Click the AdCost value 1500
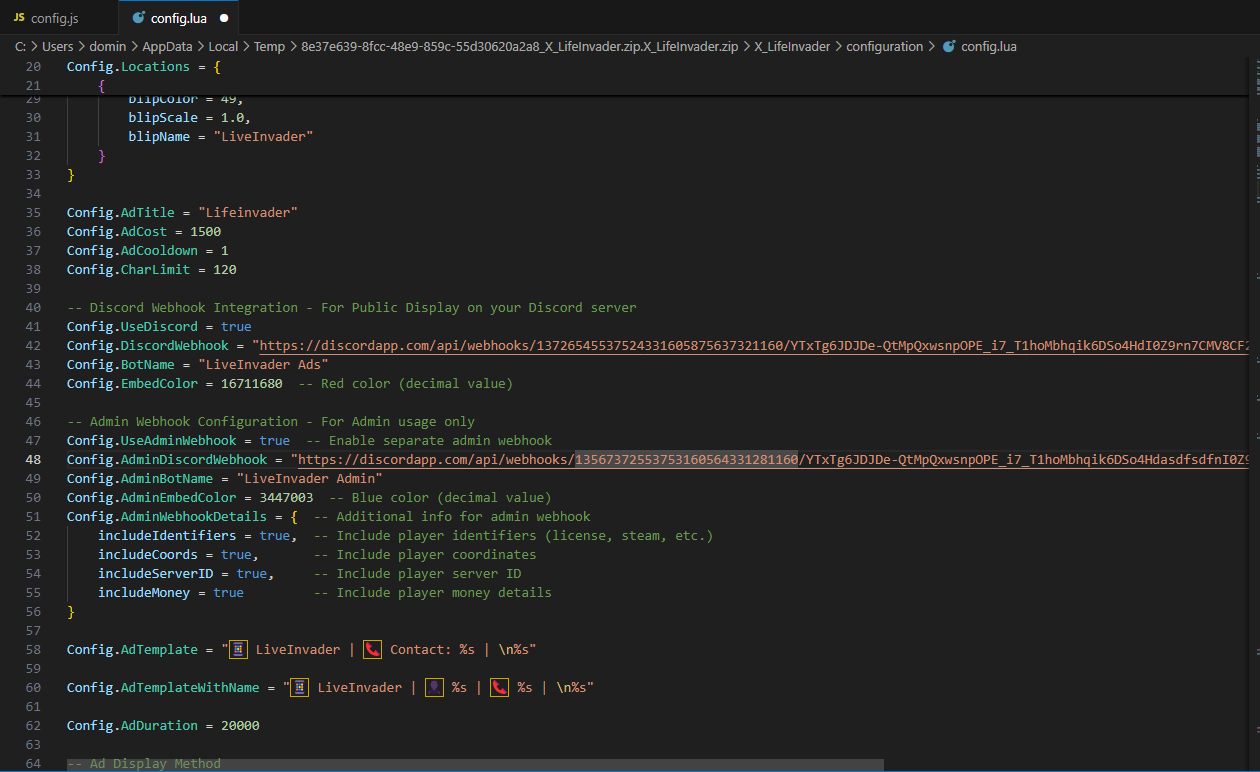Viewport: 1260px width, 772px height. tap(205, 232)
